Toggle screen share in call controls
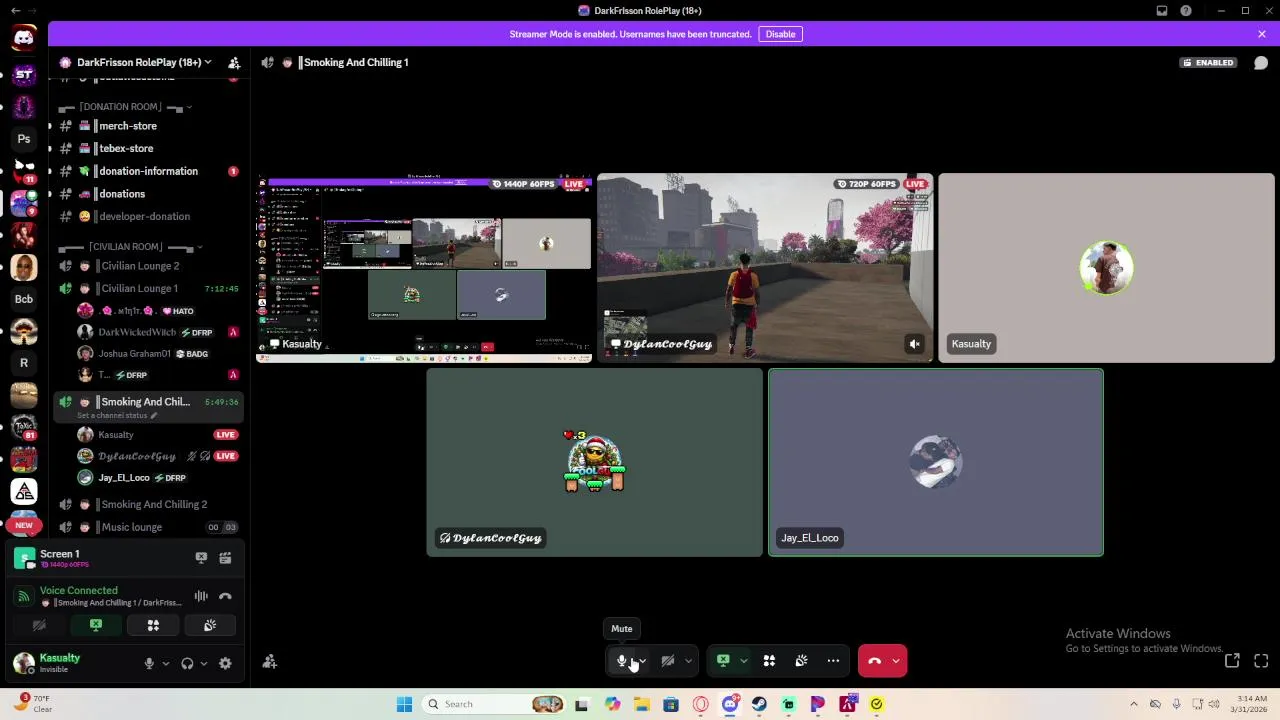Screen dimensions: 1280x720 point(723,661)
